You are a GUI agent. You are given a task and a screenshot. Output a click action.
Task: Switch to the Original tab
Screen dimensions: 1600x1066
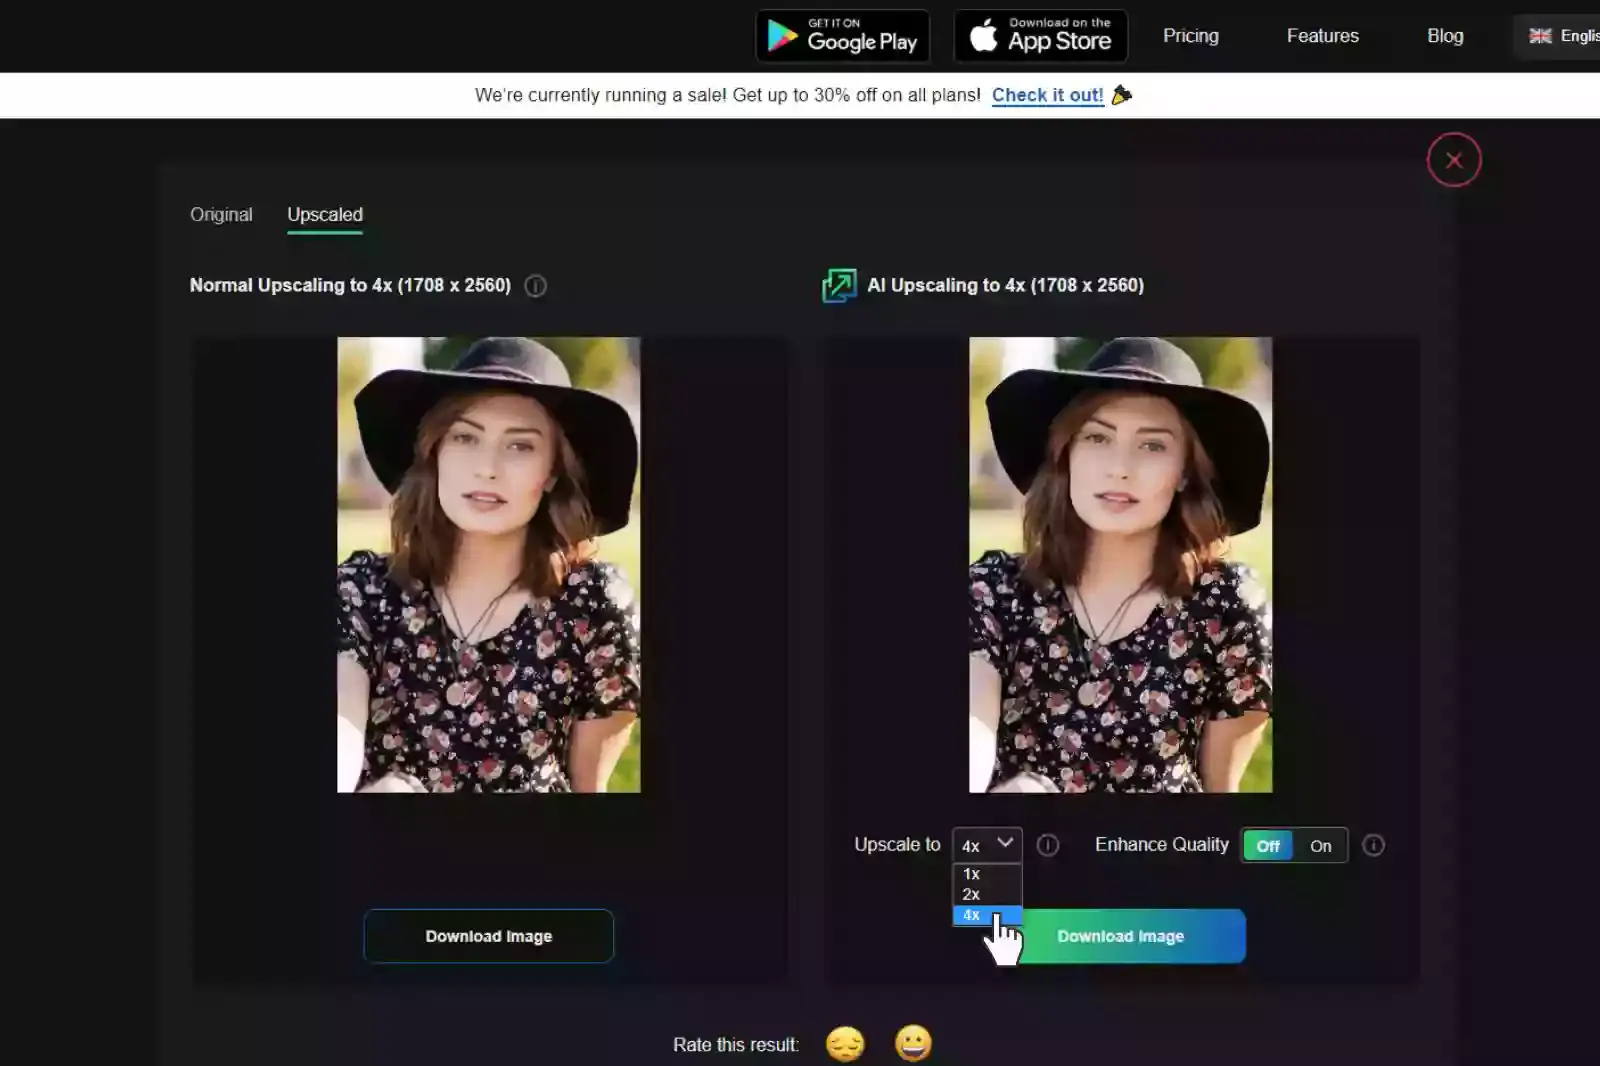tap(221, 215)
